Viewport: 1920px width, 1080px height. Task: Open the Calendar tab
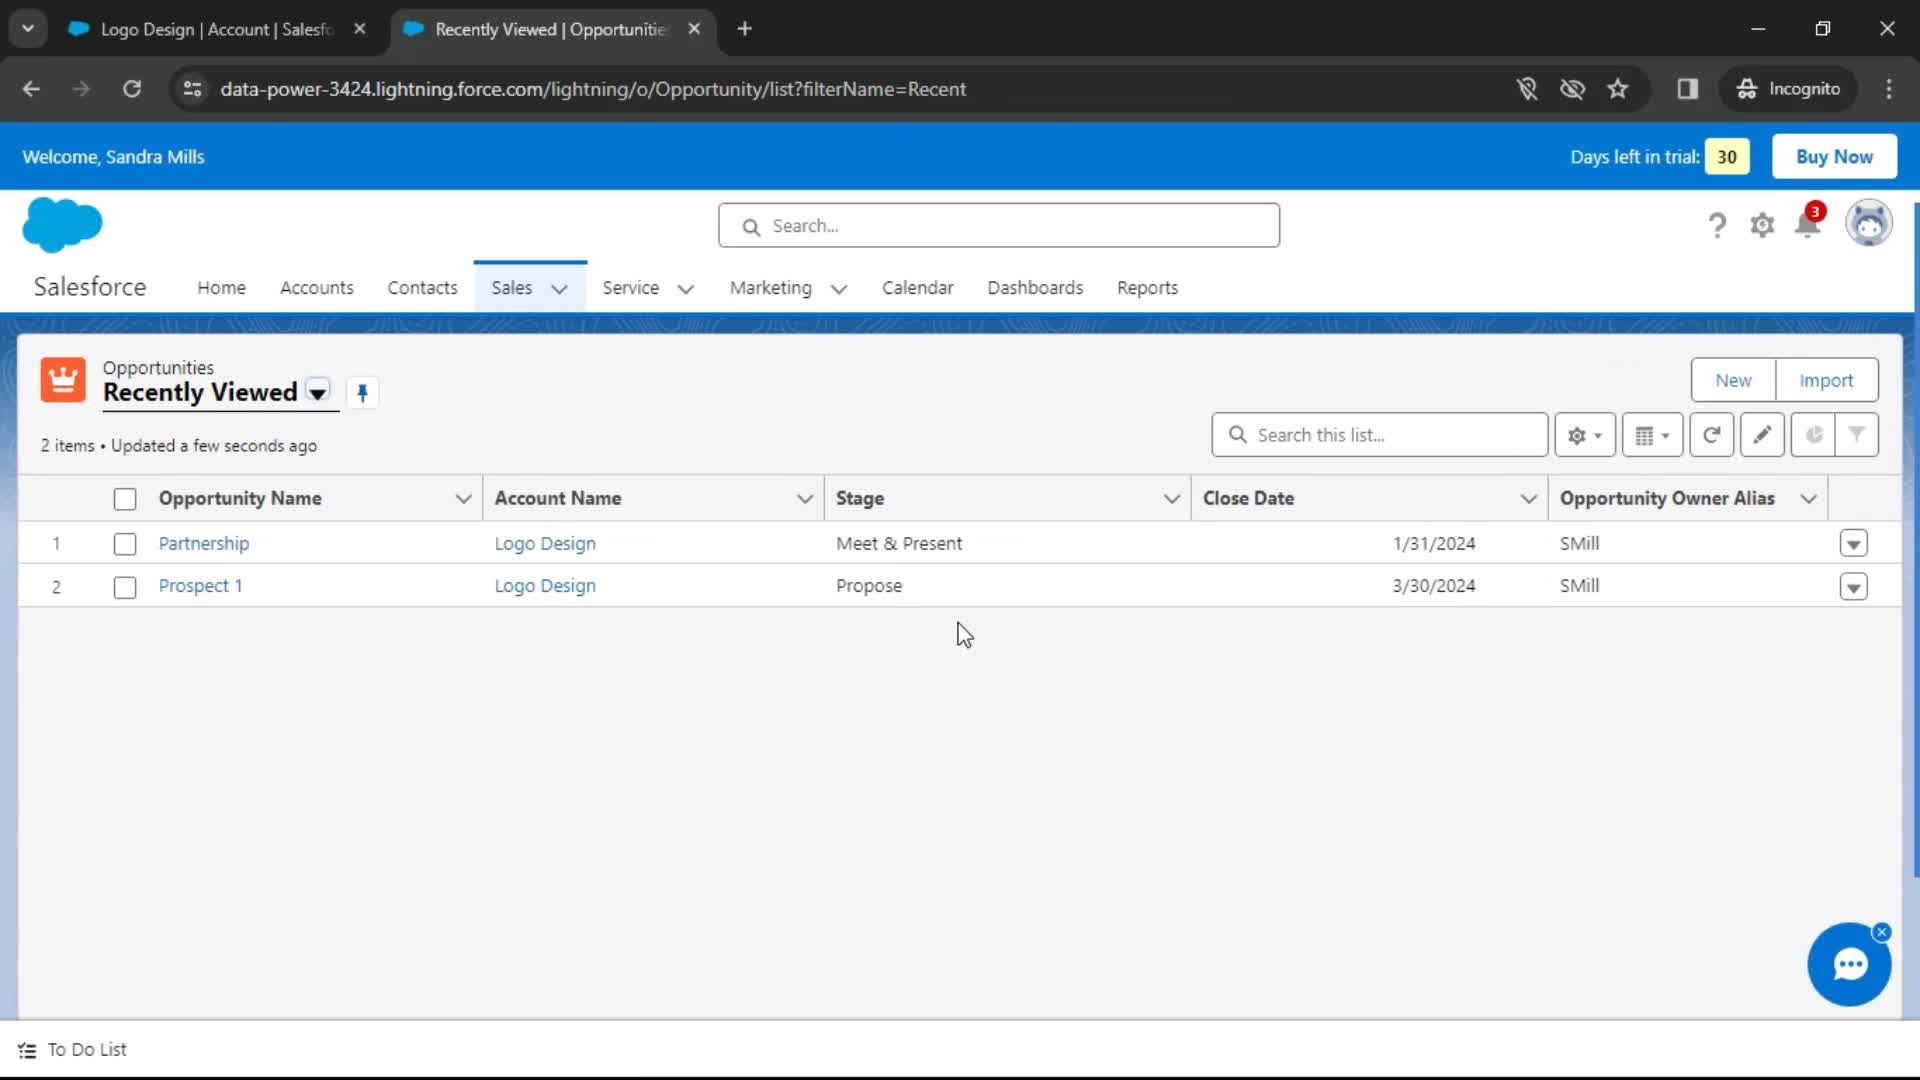click(917, 288)
